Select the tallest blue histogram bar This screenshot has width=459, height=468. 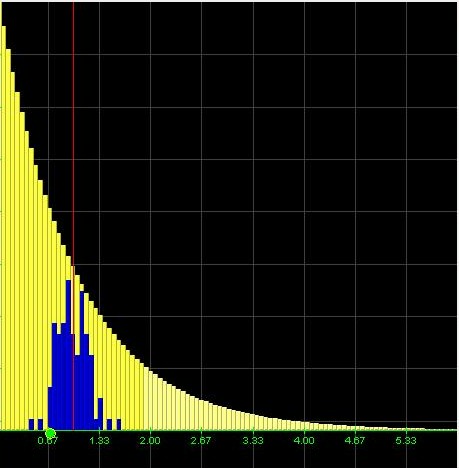pyautogui.click(x=68, y=355)
